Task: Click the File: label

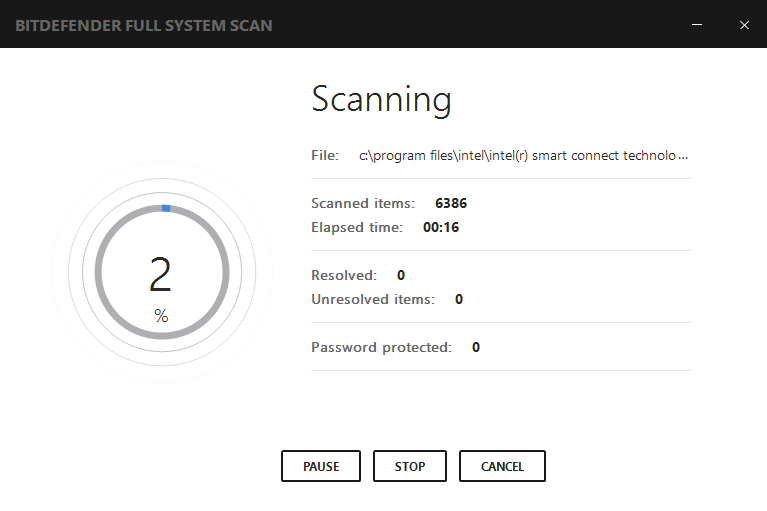Action: 325,156
